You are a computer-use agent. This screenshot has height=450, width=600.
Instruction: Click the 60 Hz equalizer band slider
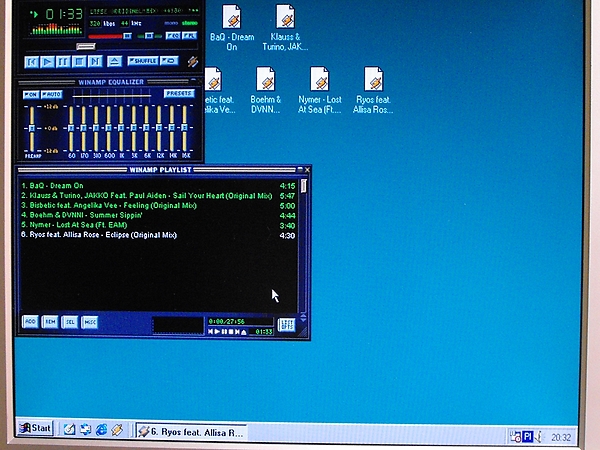pos(71,128)
